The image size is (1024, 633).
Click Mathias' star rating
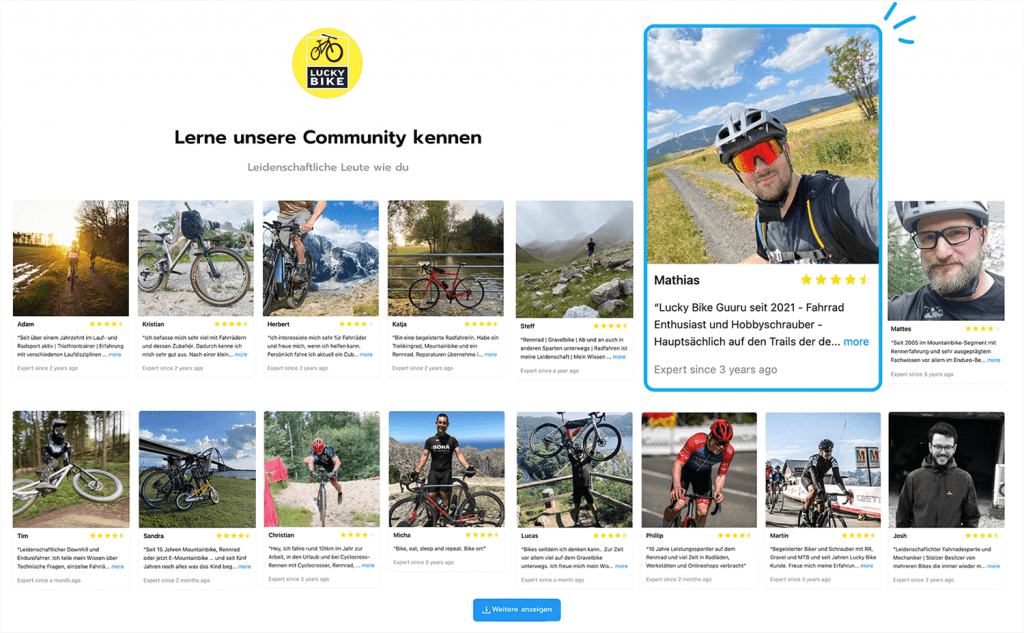click(835, 280)
